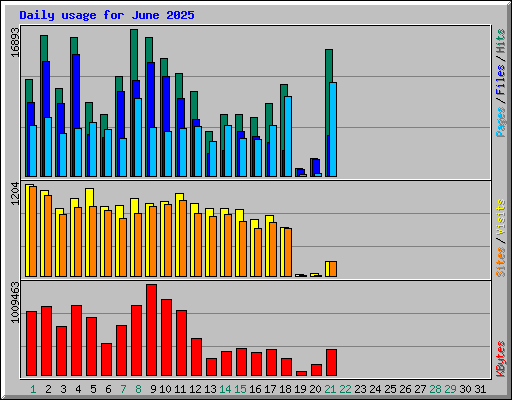
Task: Click day label 12 on the x-axis
Action: point(195,389)
